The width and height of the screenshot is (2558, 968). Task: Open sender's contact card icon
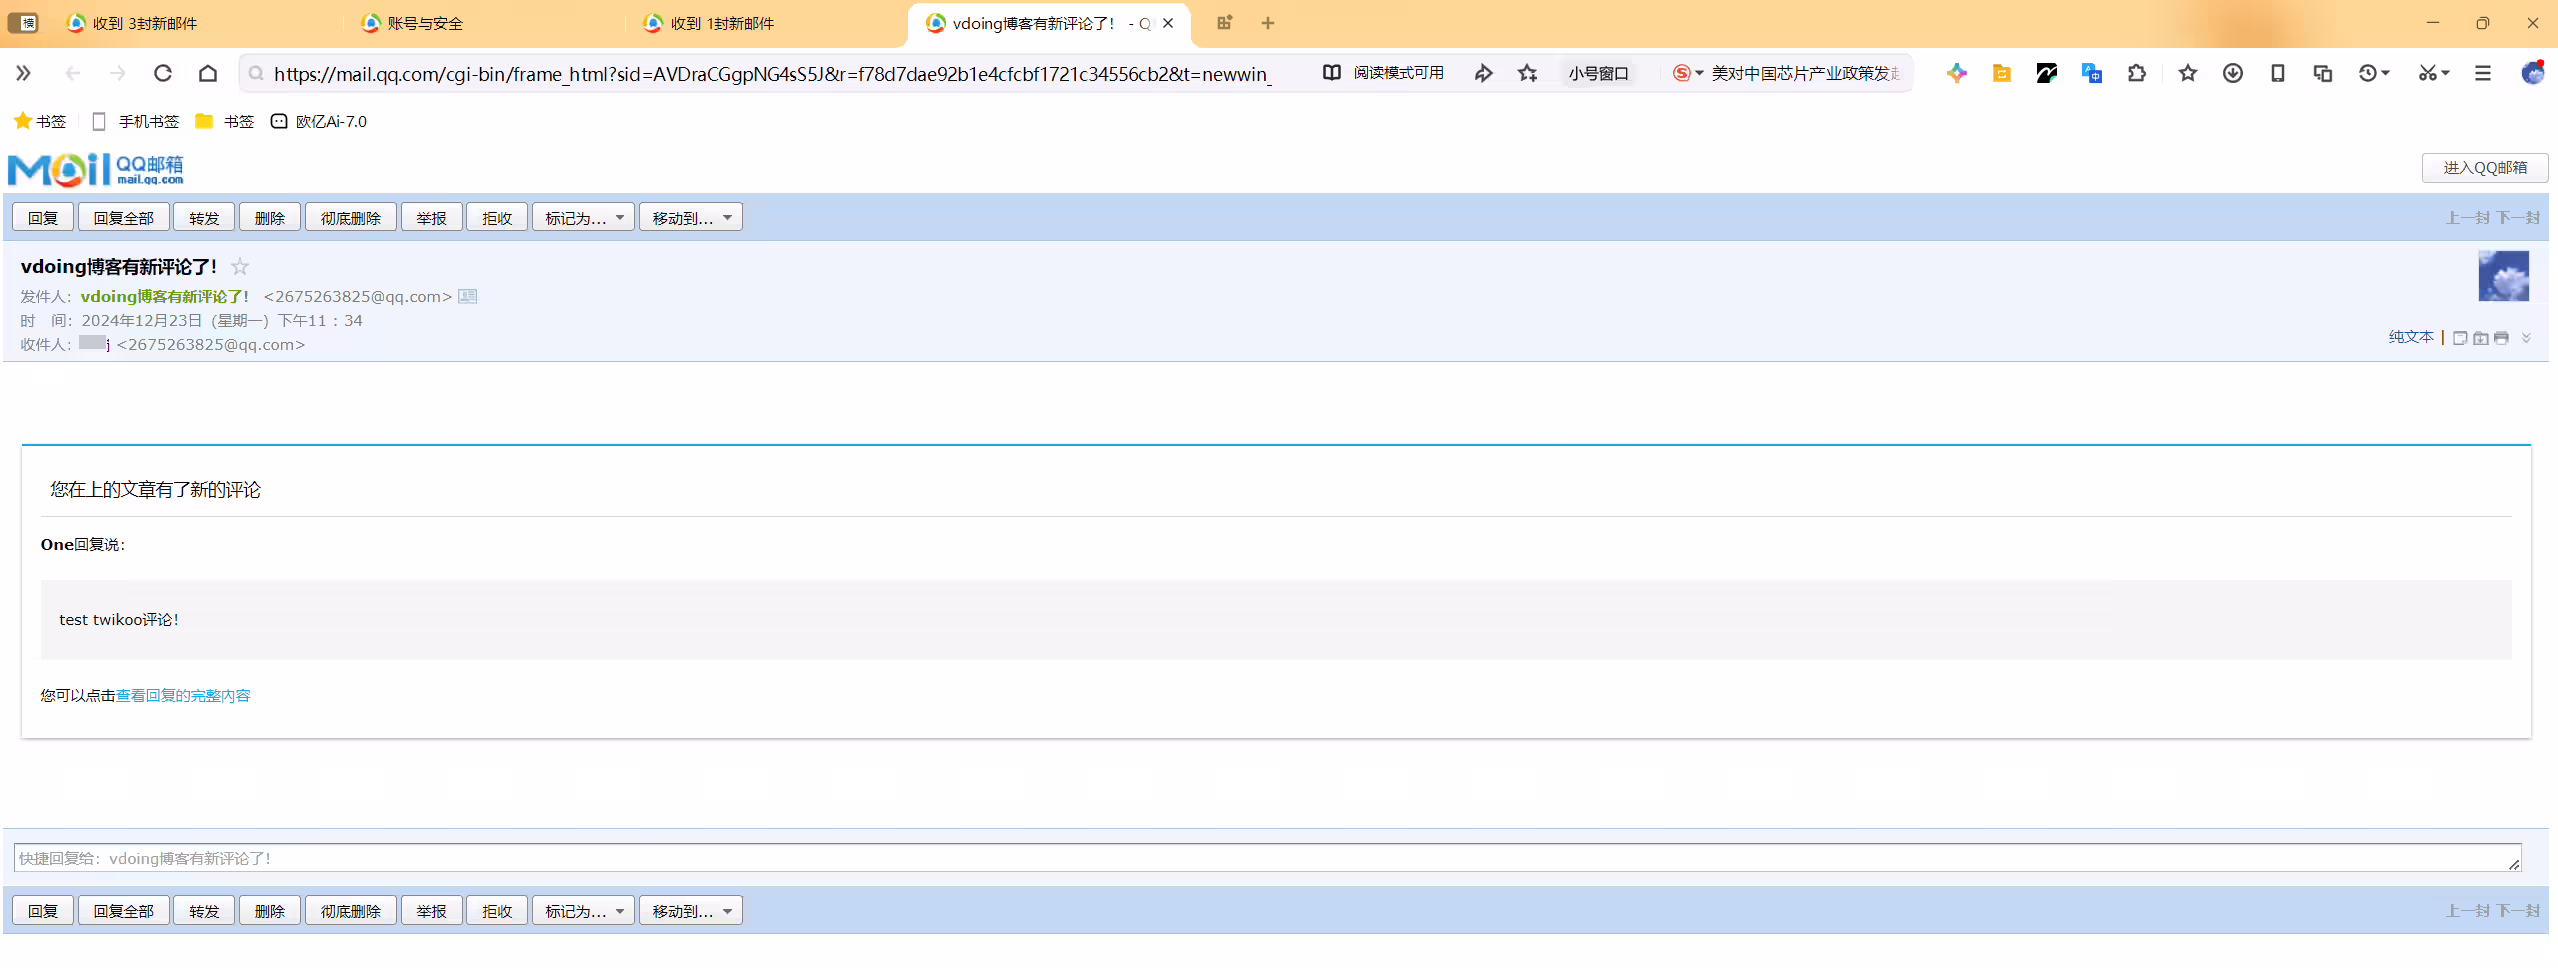tap(467, 296)
